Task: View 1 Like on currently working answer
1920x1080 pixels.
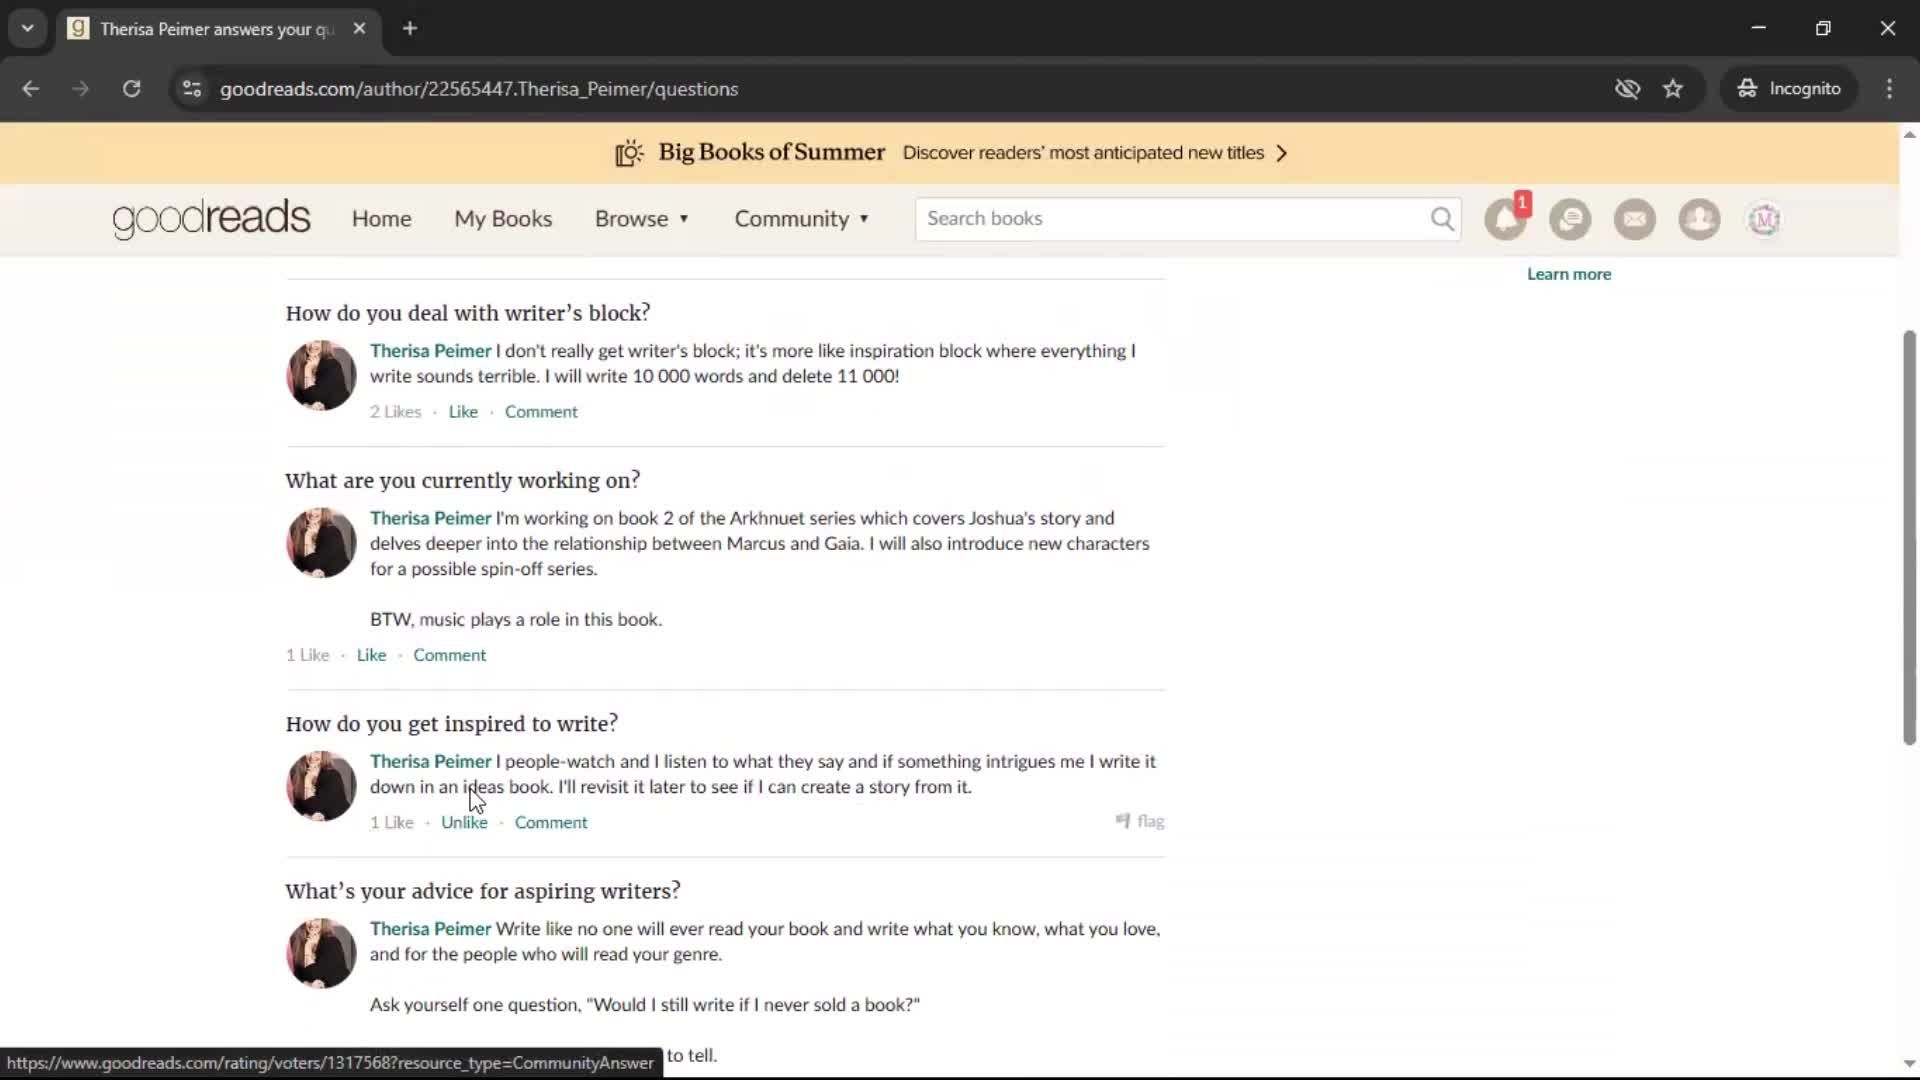Action: [x=307, y=655]
